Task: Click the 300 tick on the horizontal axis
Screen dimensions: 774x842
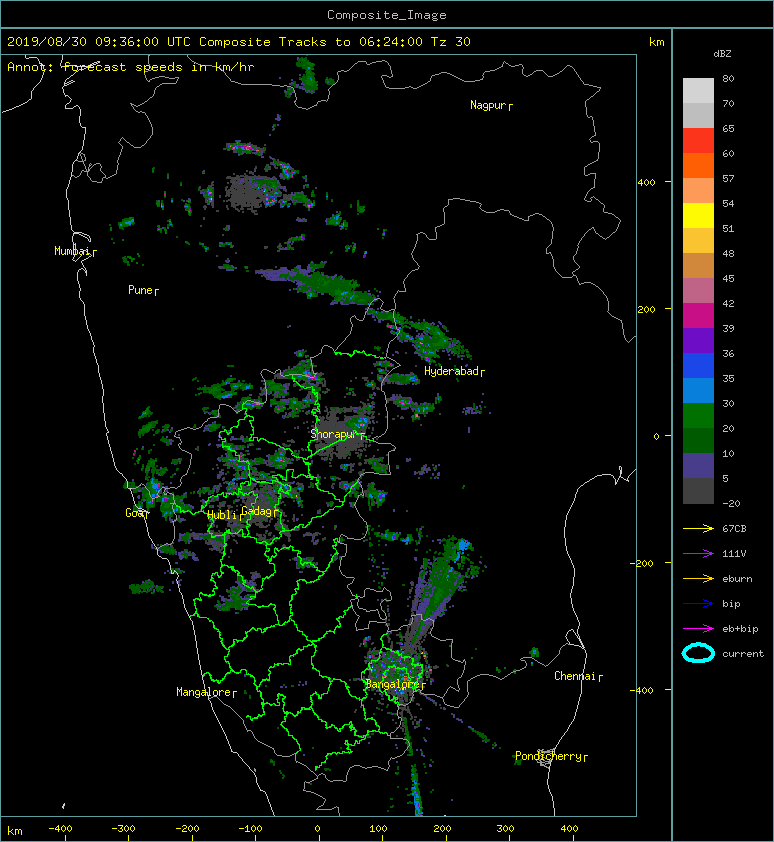Action: pyautogui.click(x=505, y=829)
